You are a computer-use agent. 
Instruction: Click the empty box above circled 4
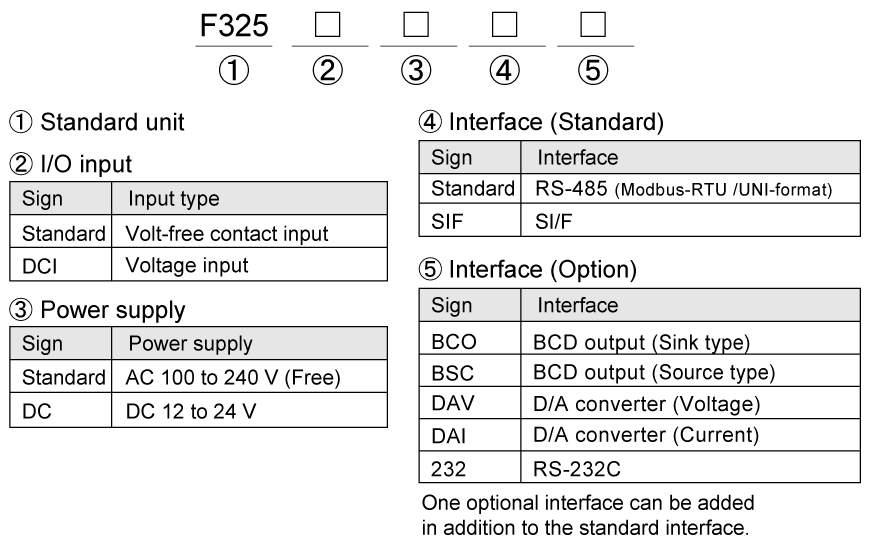coord(506,26)
